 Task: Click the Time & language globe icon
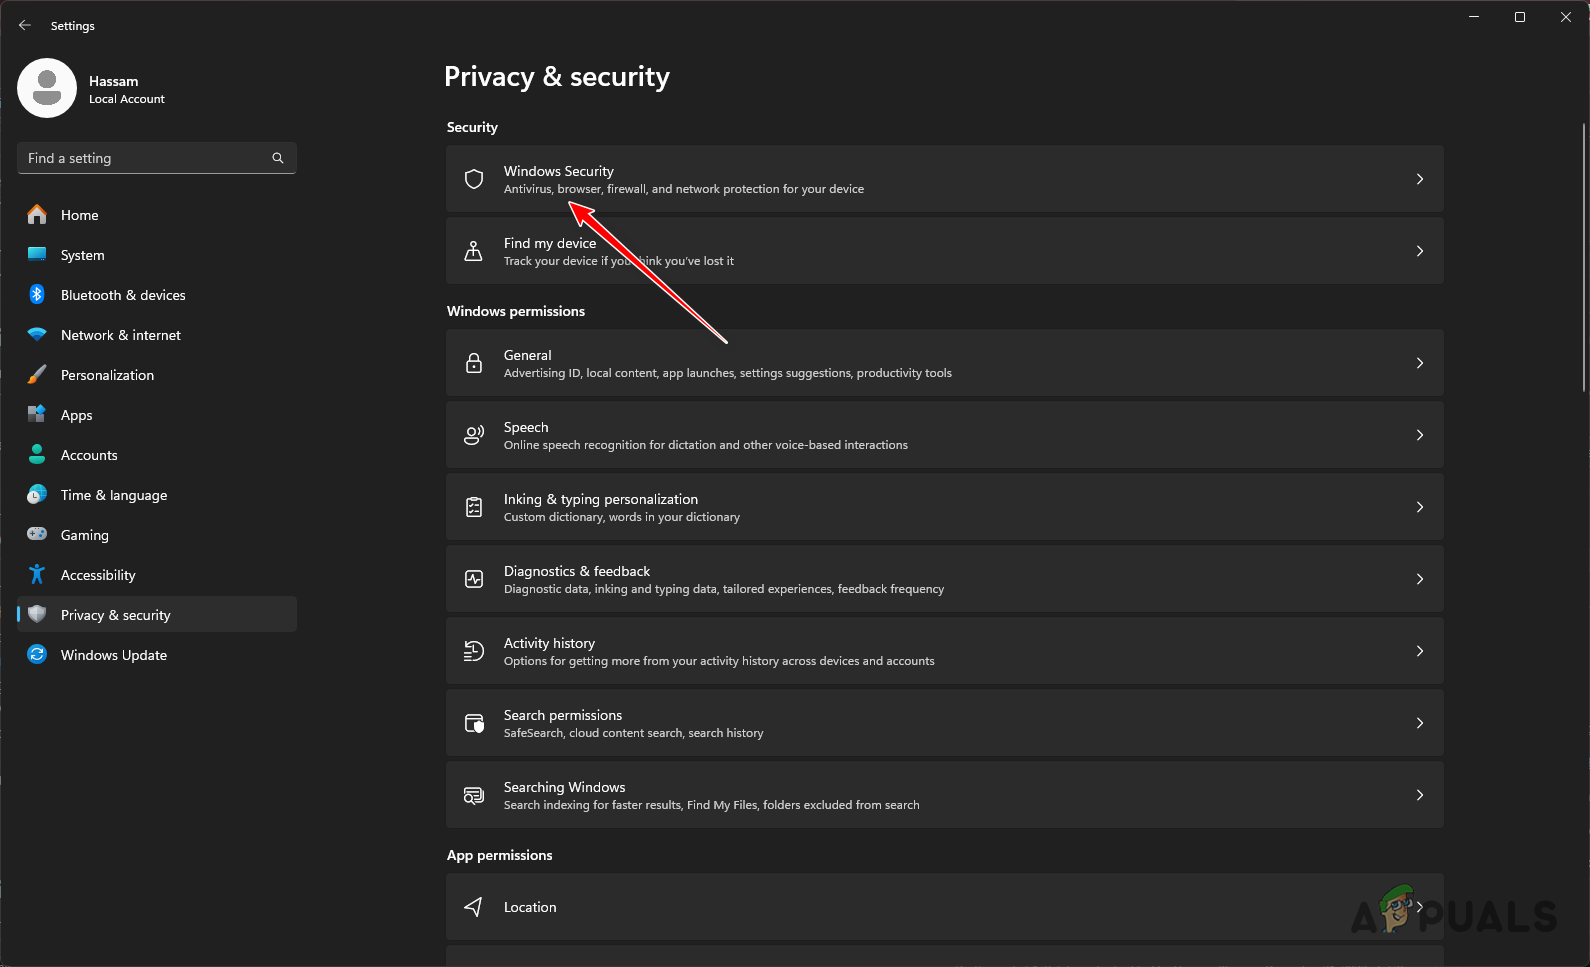[x=37, y=494]
